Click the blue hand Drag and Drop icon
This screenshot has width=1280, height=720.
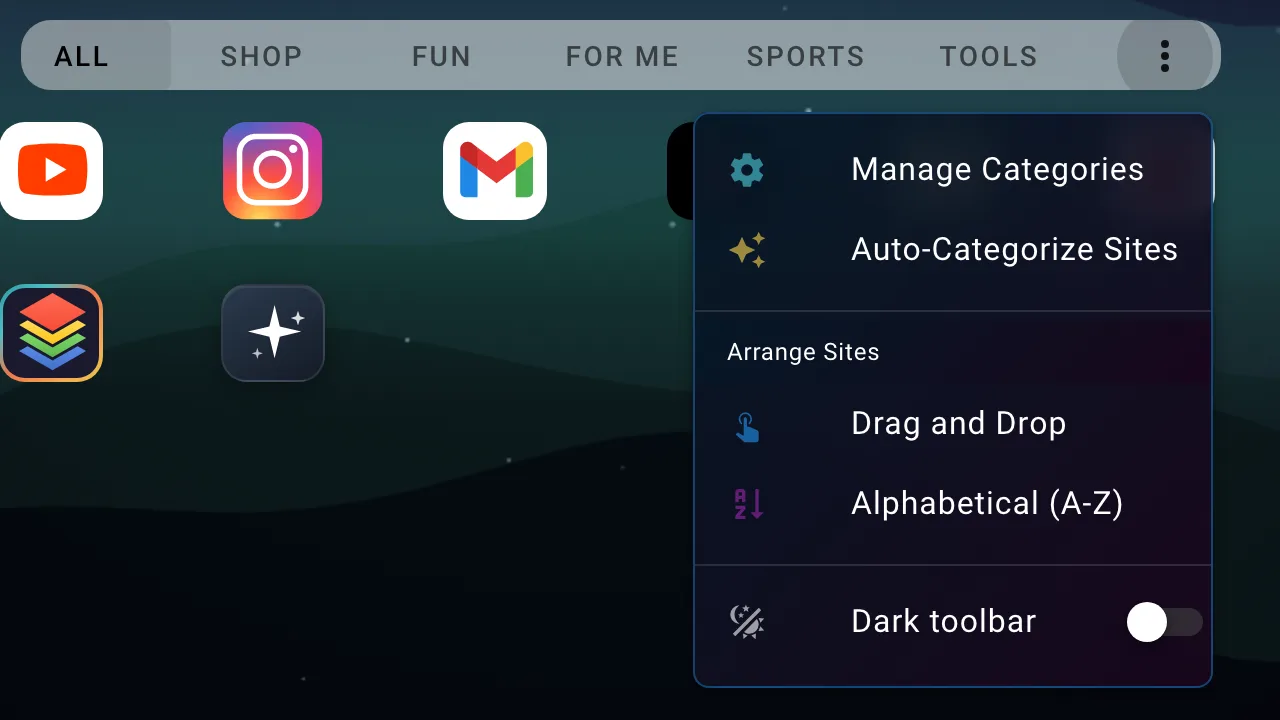[747, 426]
